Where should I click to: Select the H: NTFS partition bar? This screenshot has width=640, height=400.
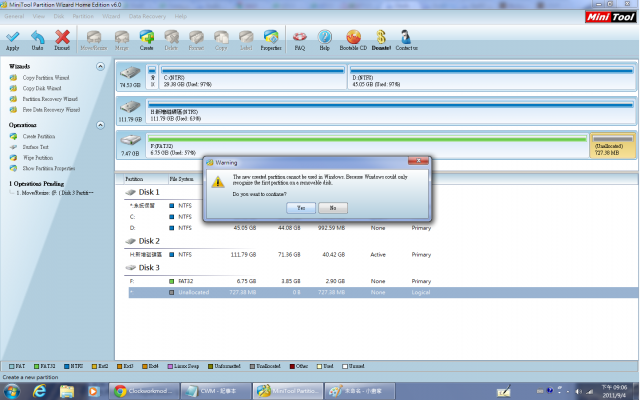[391, 111]
